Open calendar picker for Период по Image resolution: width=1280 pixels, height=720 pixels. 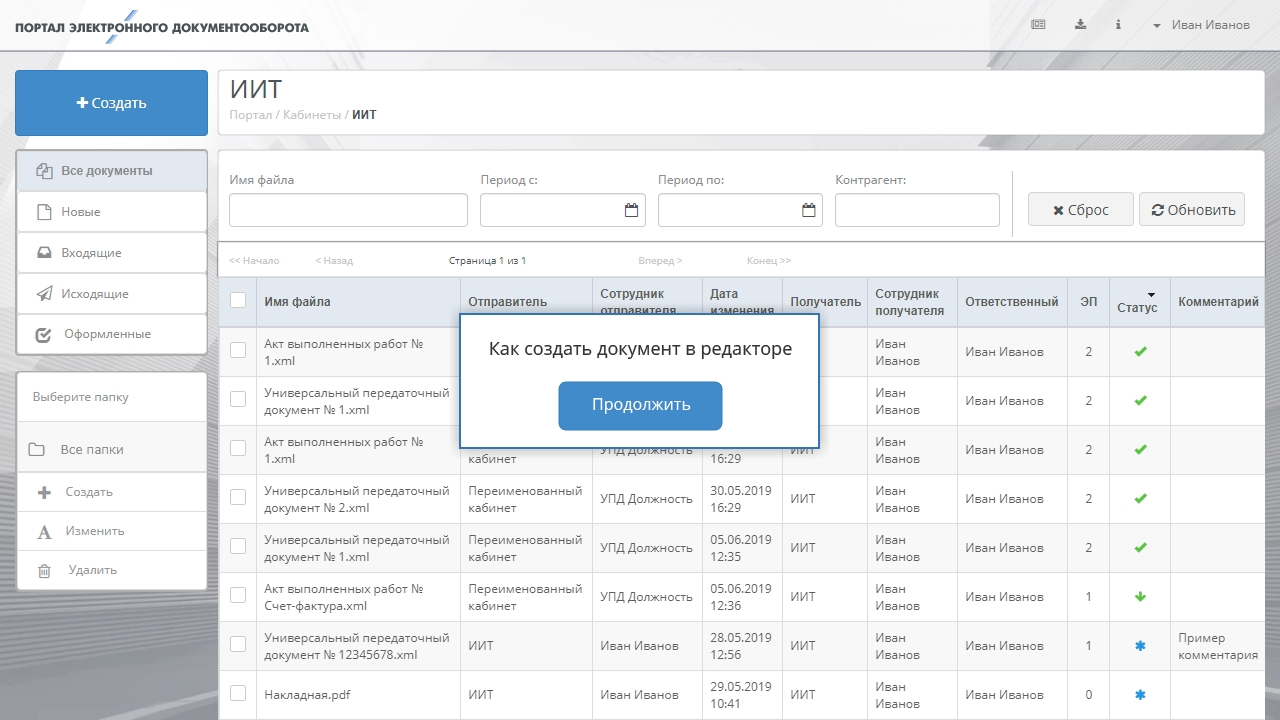(x=808, y=210)
